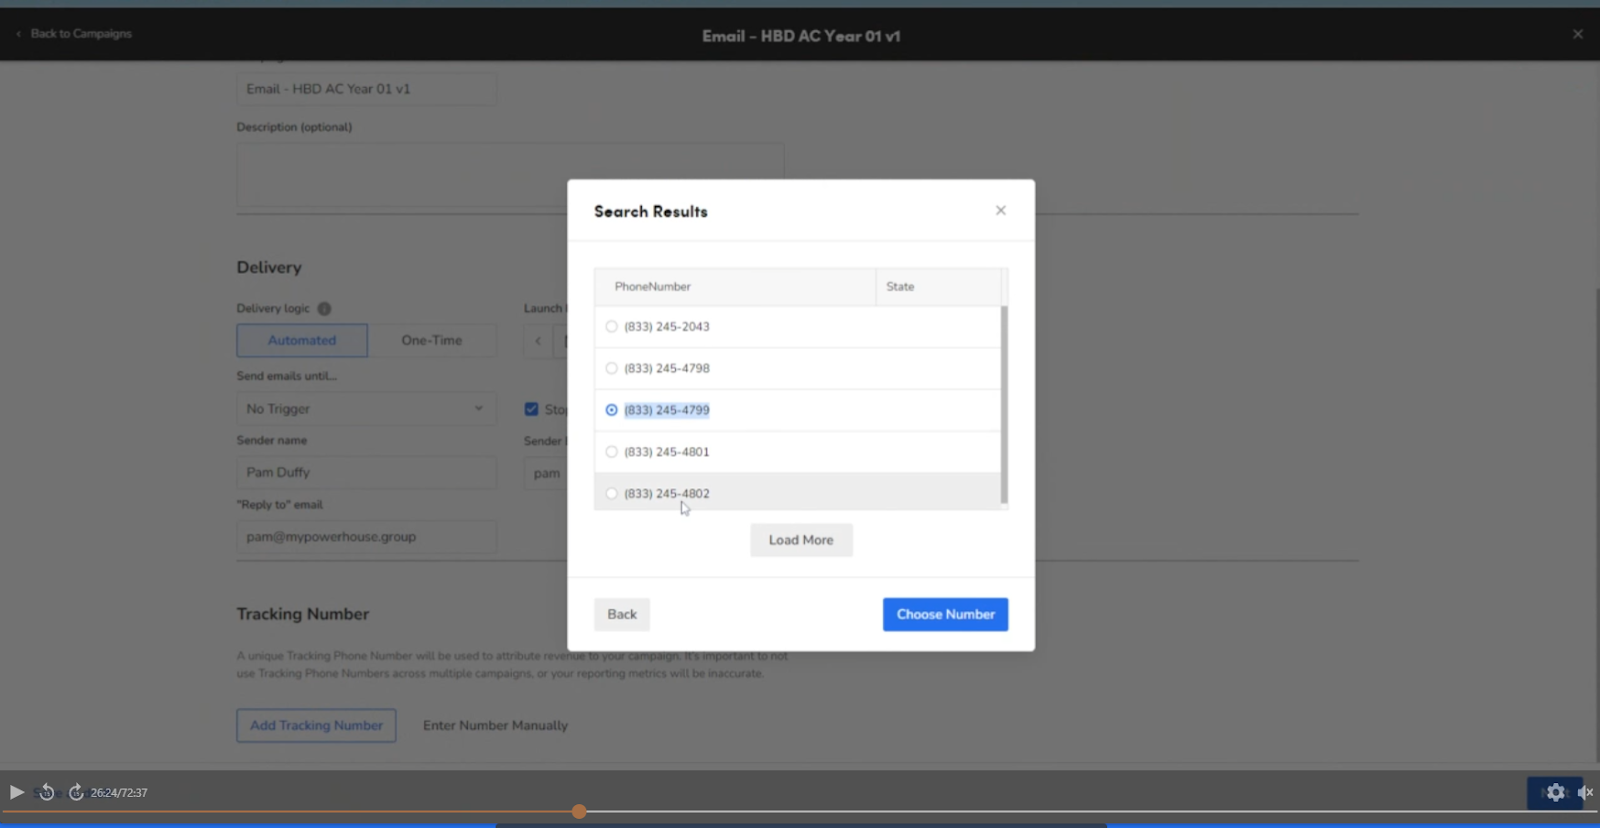The image size is (1600, 828).
Task: Click the Sender name field Pam Duffy
Action: click(x=366, y=472)
